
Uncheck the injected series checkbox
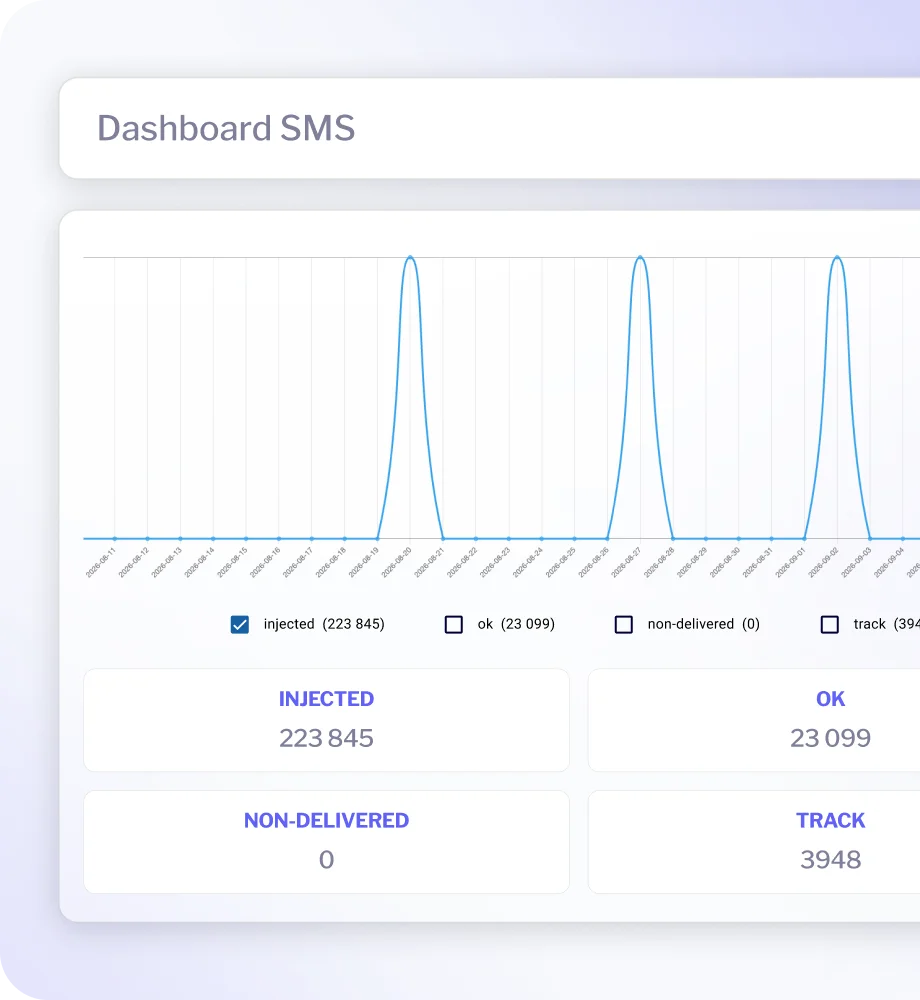(240, 624)
